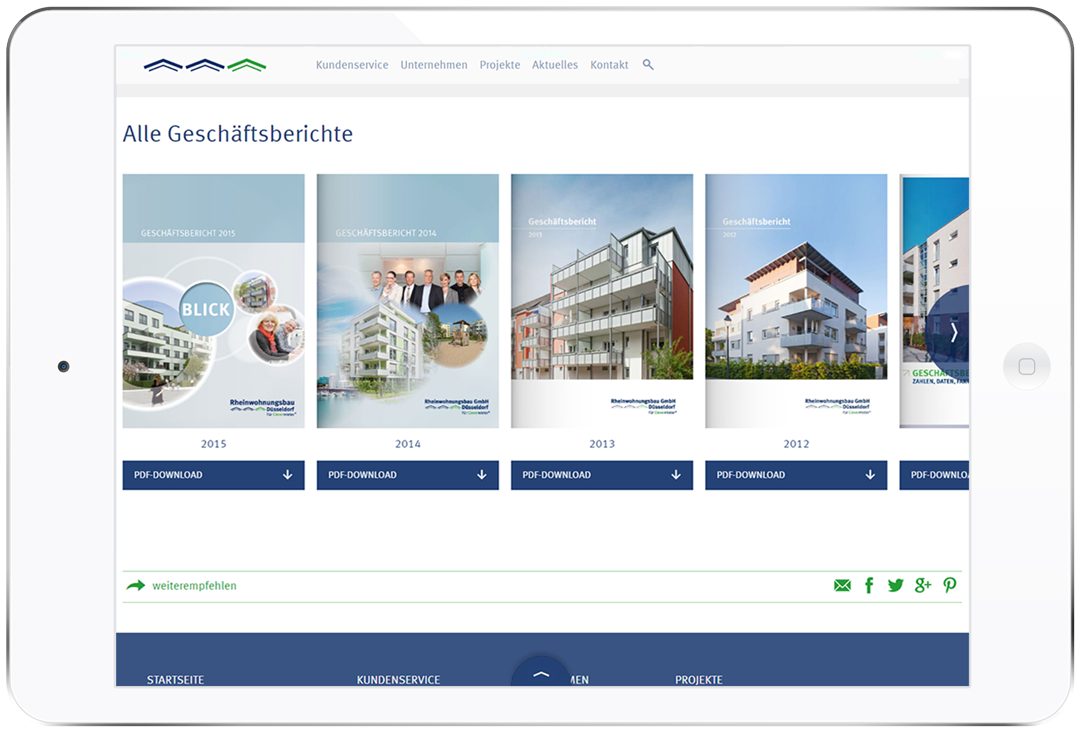Download the 2012 report PDF

click(x=796, y=475)
